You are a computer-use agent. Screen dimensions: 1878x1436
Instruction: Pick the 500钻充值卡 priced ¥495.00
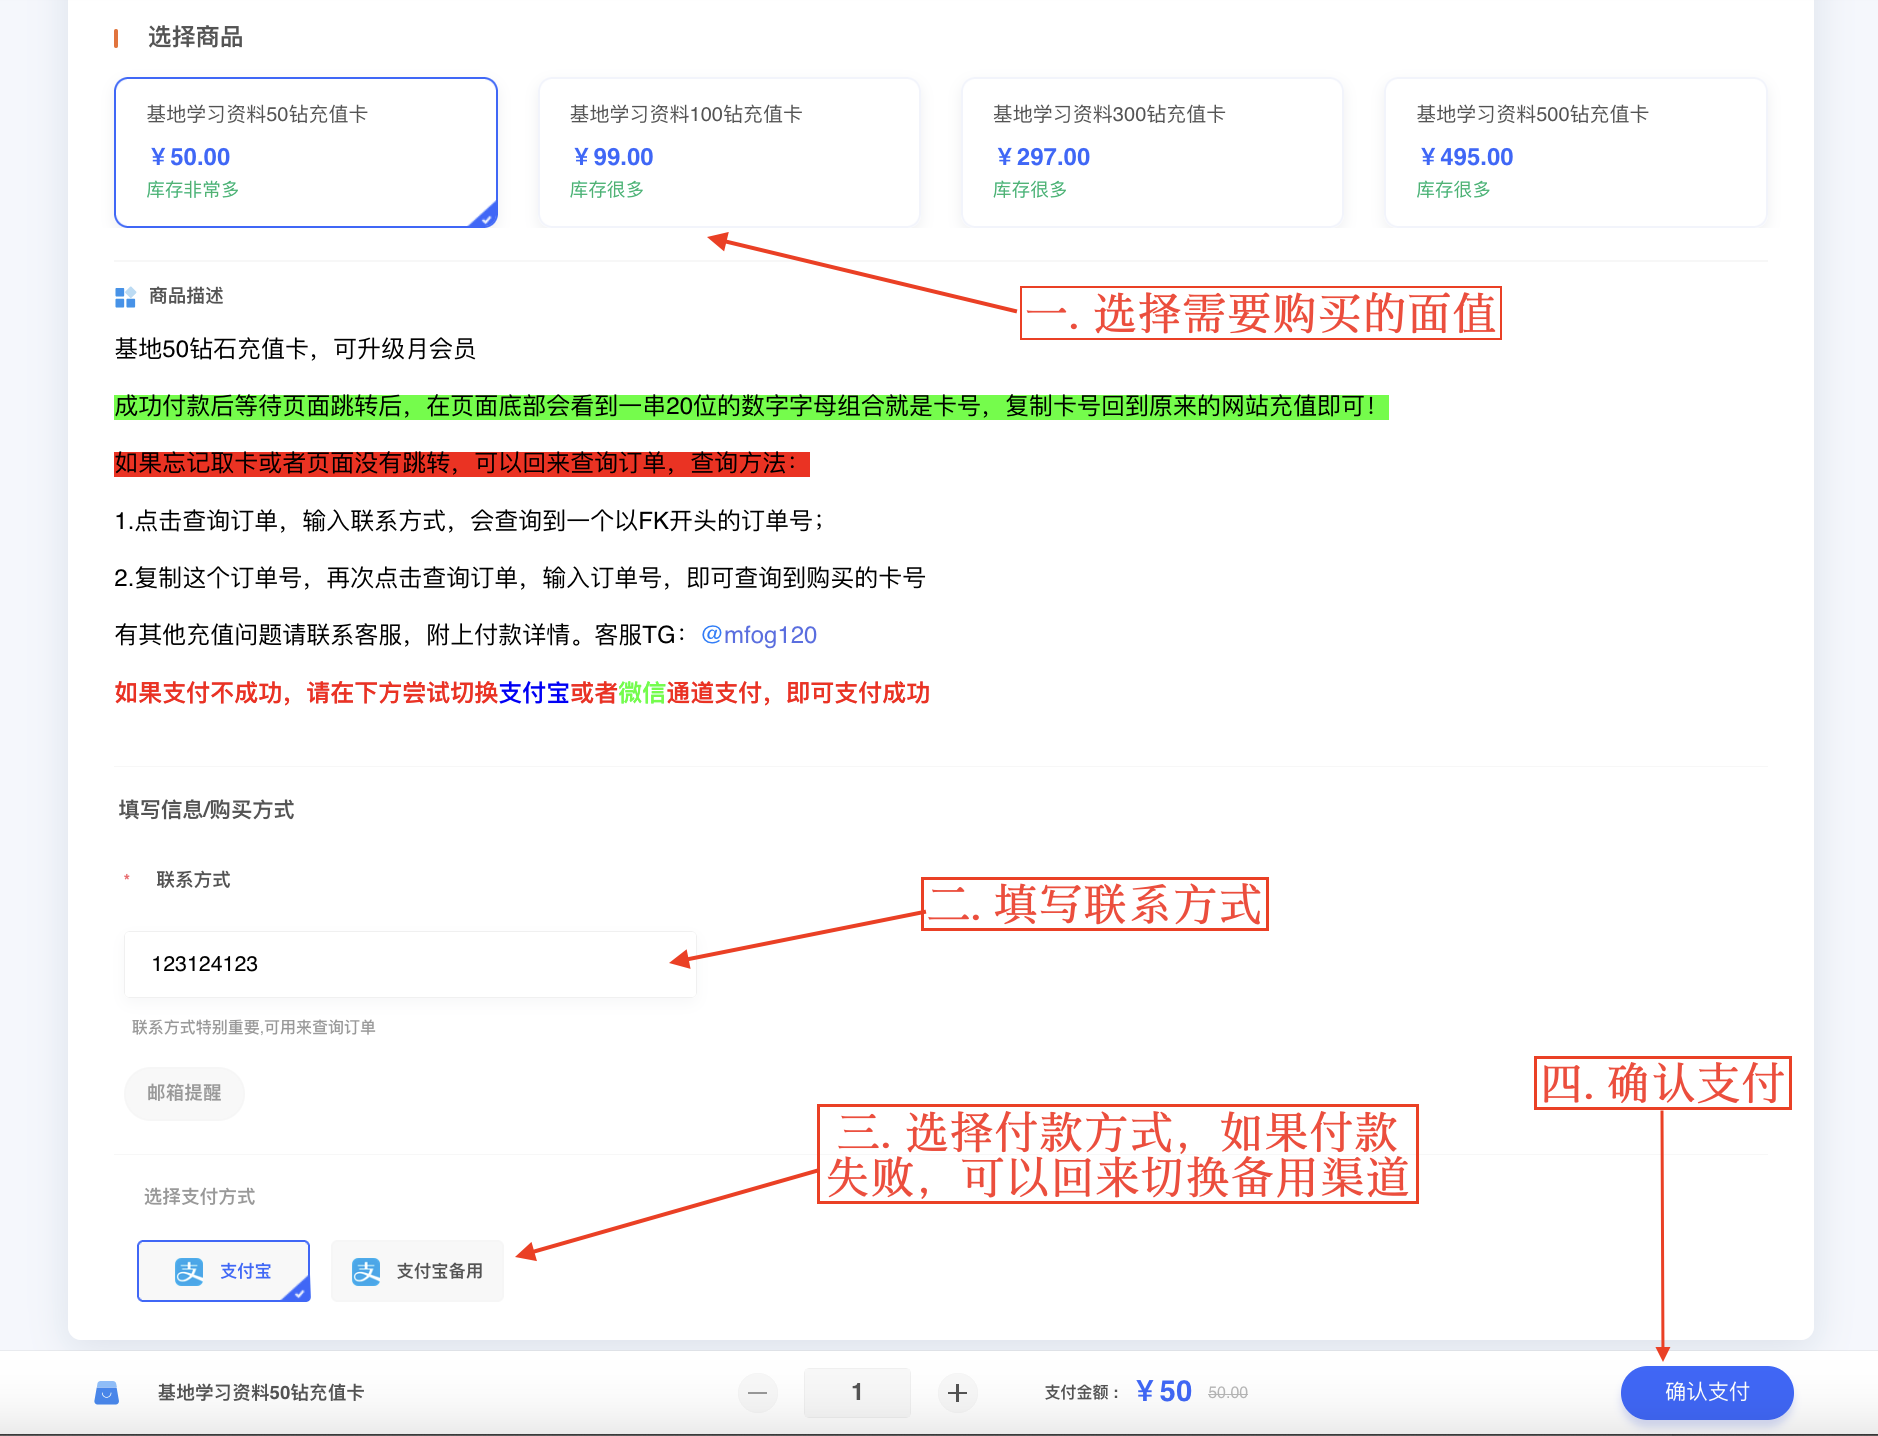pos(1574,152)
